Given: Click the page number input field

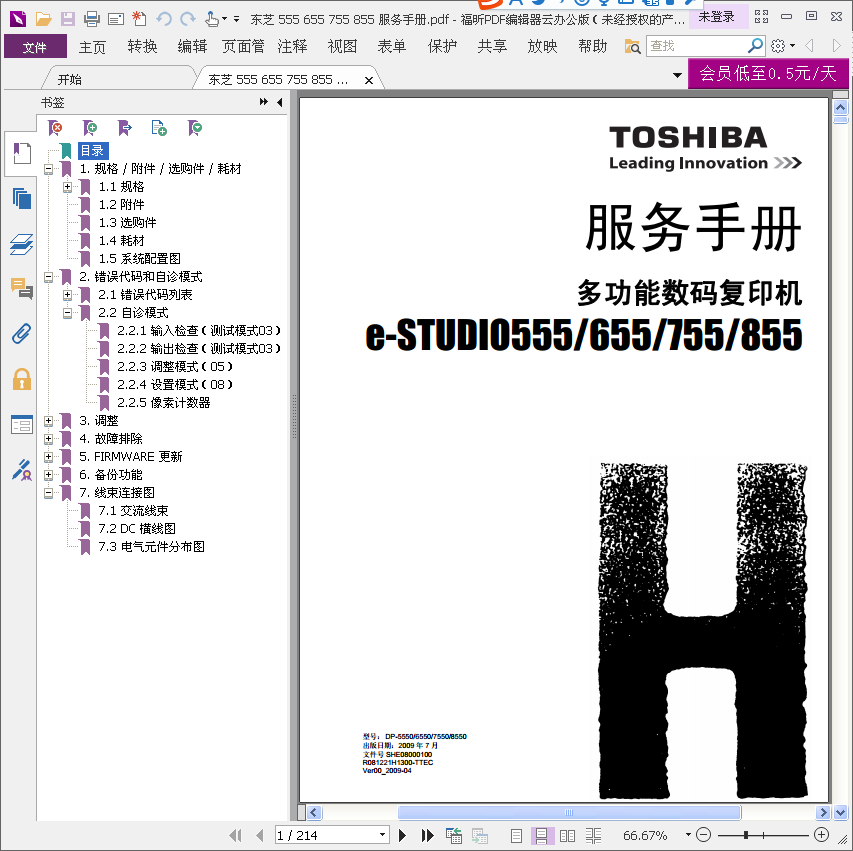Looking at the screenshot, I should click(x=325, y=835).
